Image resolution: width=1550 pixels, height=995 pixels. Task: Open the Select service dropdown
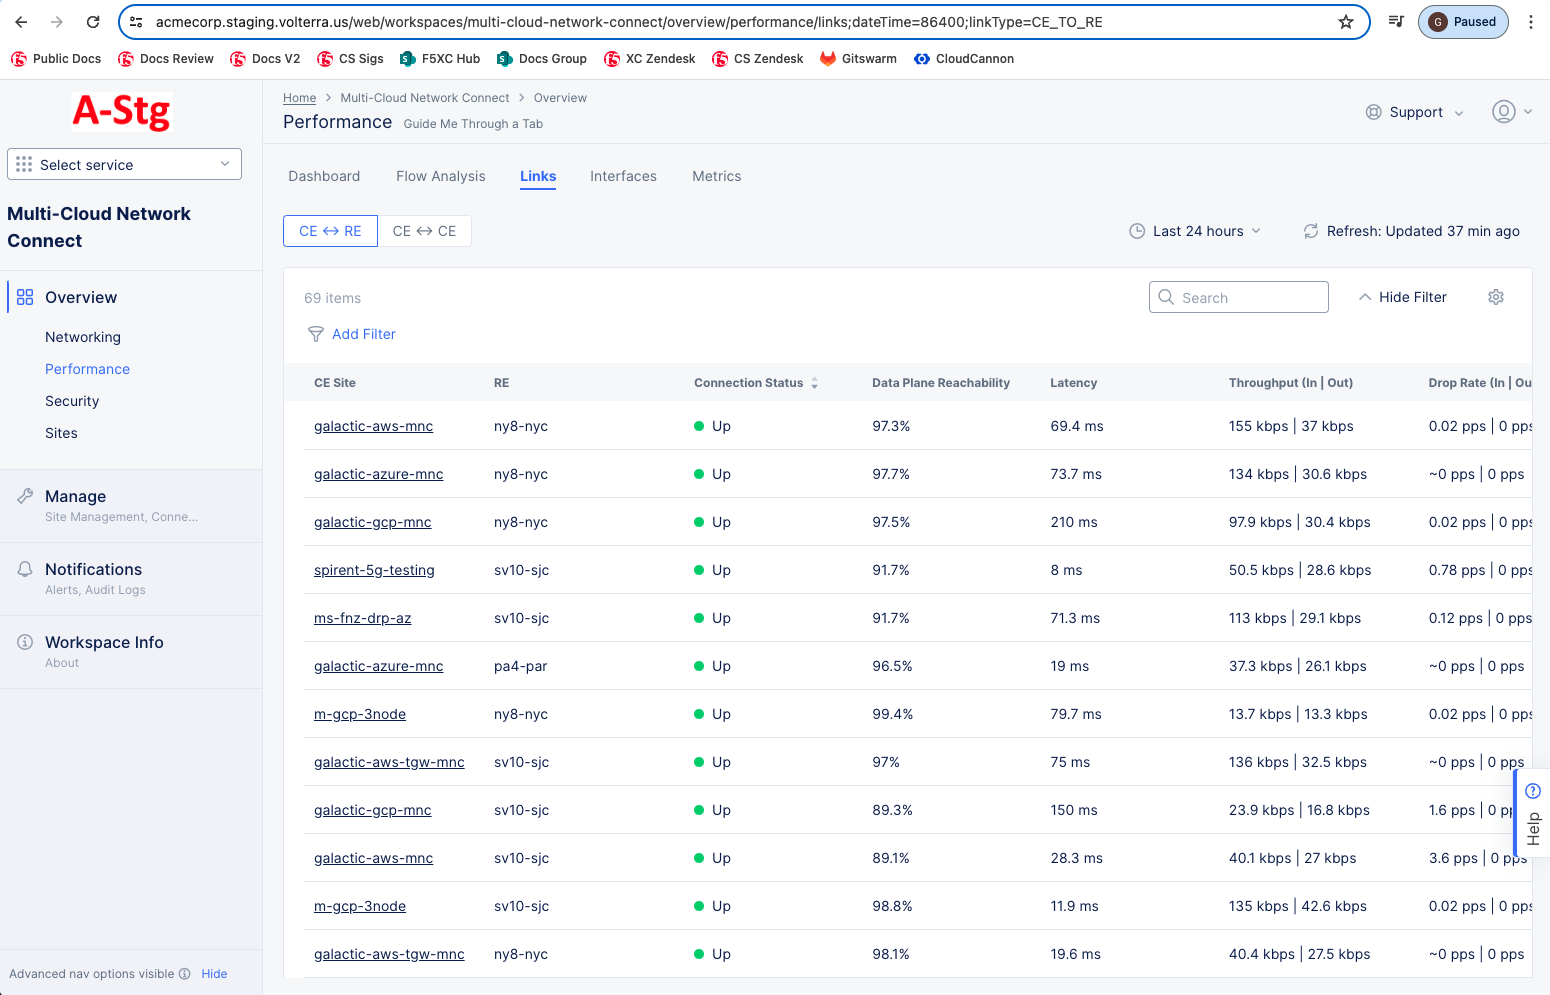pyautogui.click(x=124, y=164)
